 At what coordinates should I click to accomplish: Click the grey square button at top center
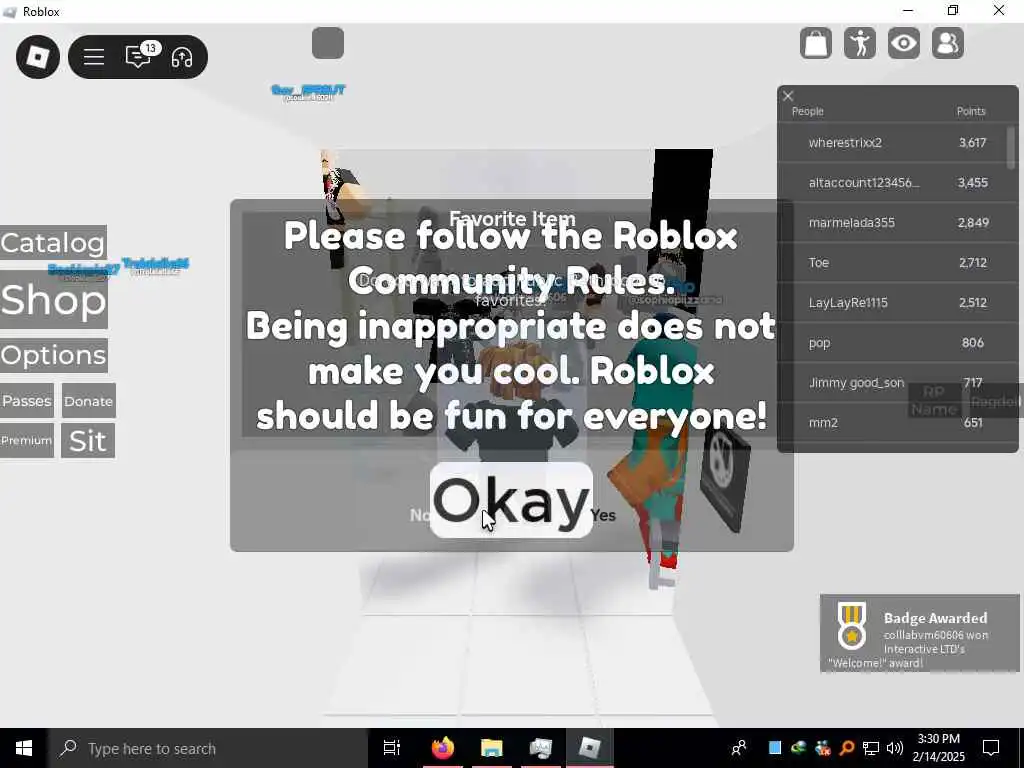tap(328, 43)
